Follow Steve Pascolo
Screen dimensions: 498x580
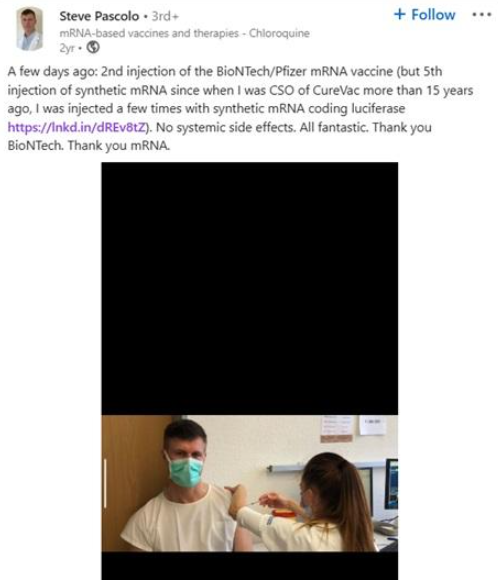coord(424,15)
